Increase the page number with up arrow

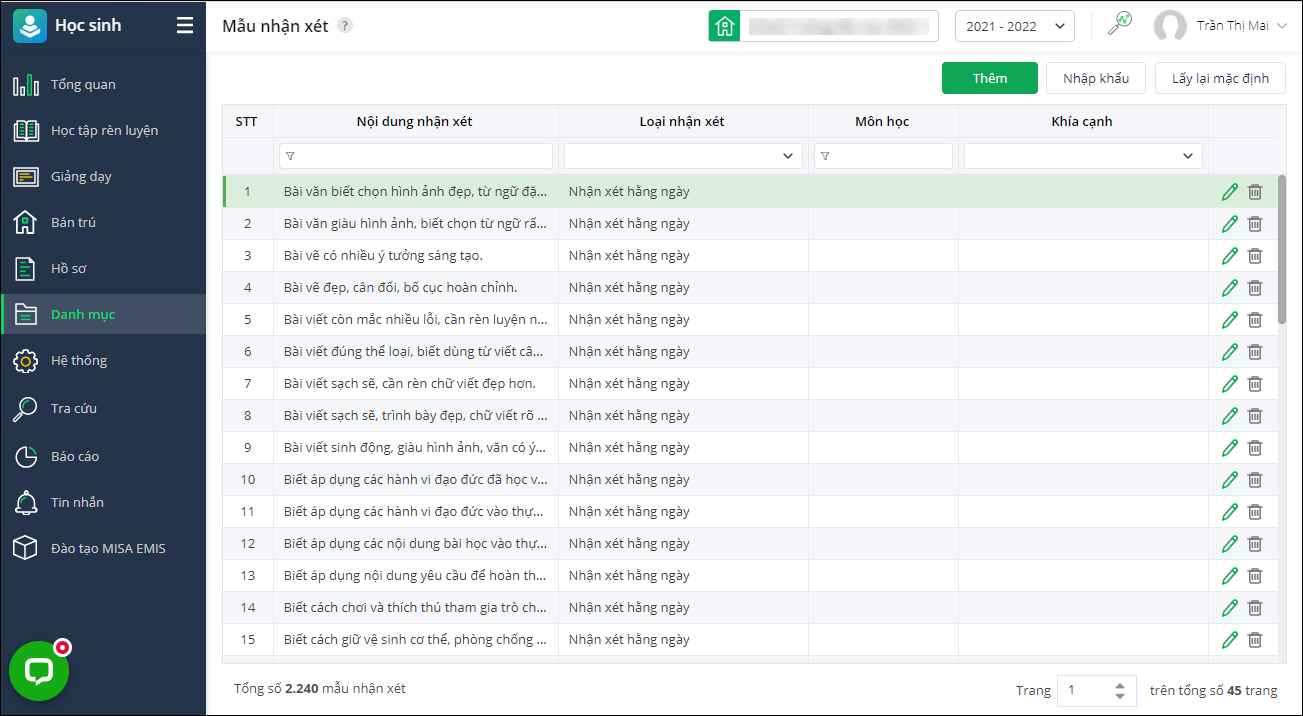tap(1120, 685)
